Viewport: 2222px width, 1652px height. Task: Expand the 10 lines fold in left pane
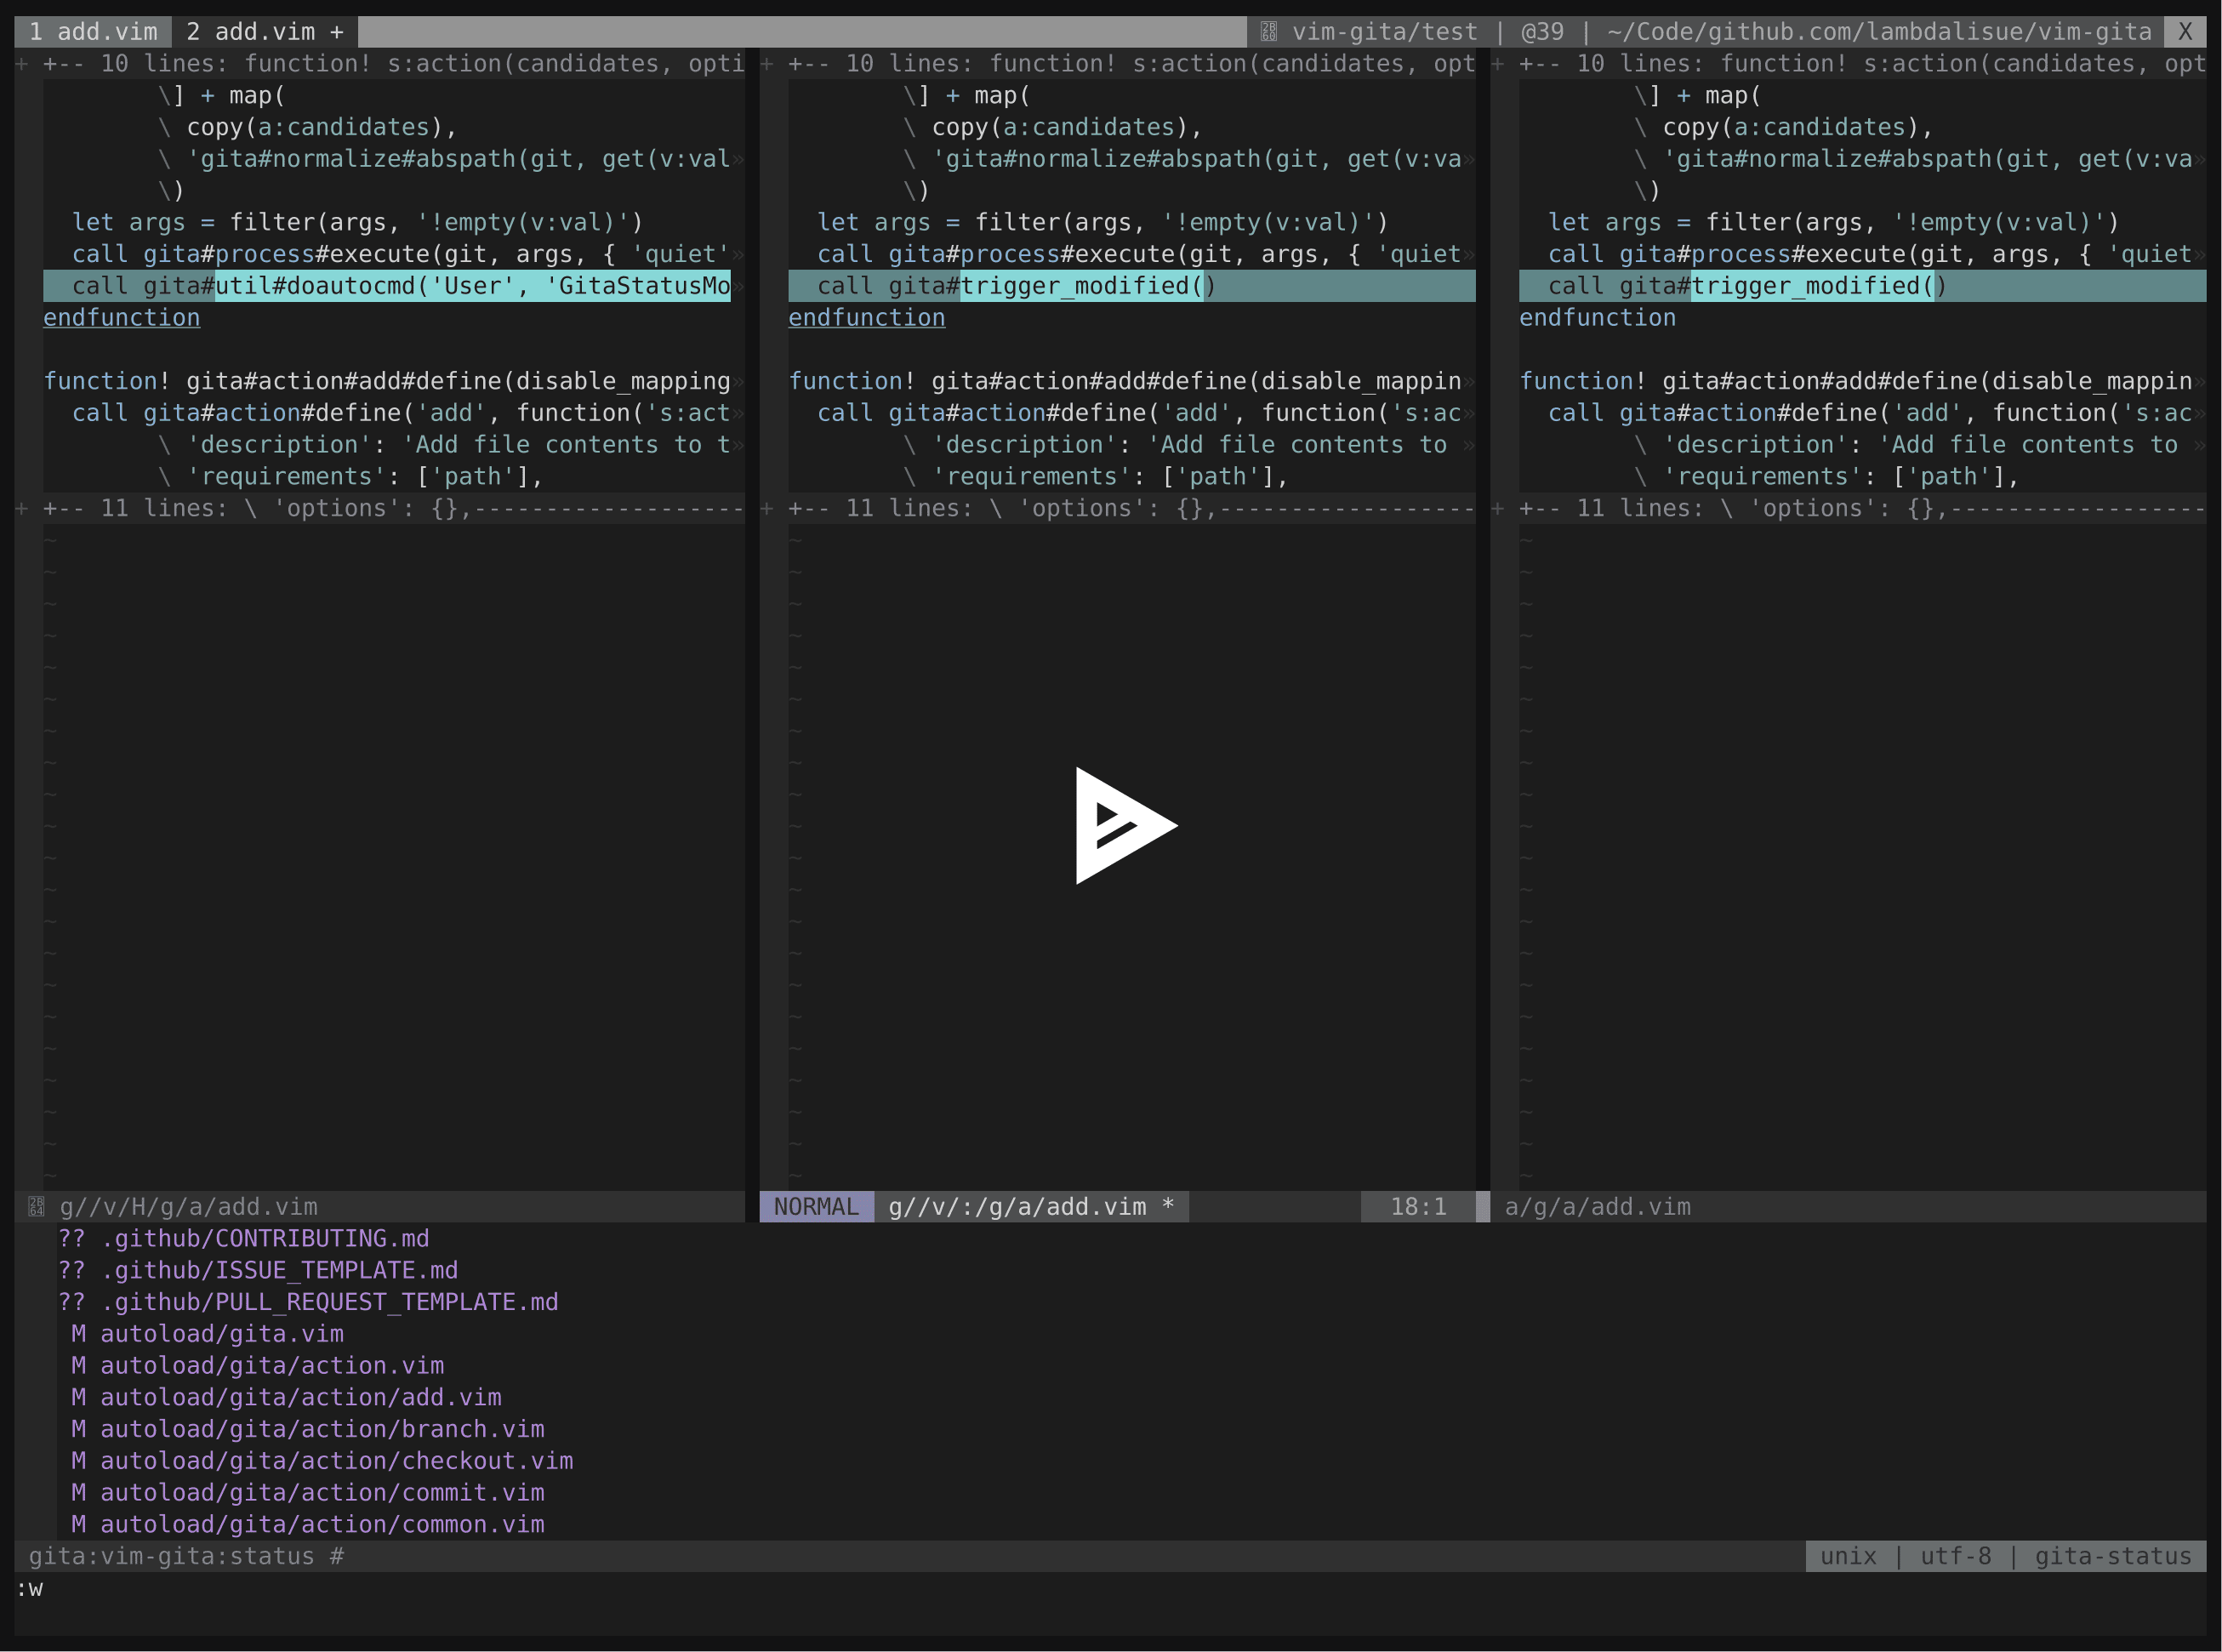pyautogui.click(x=380, y=64)
